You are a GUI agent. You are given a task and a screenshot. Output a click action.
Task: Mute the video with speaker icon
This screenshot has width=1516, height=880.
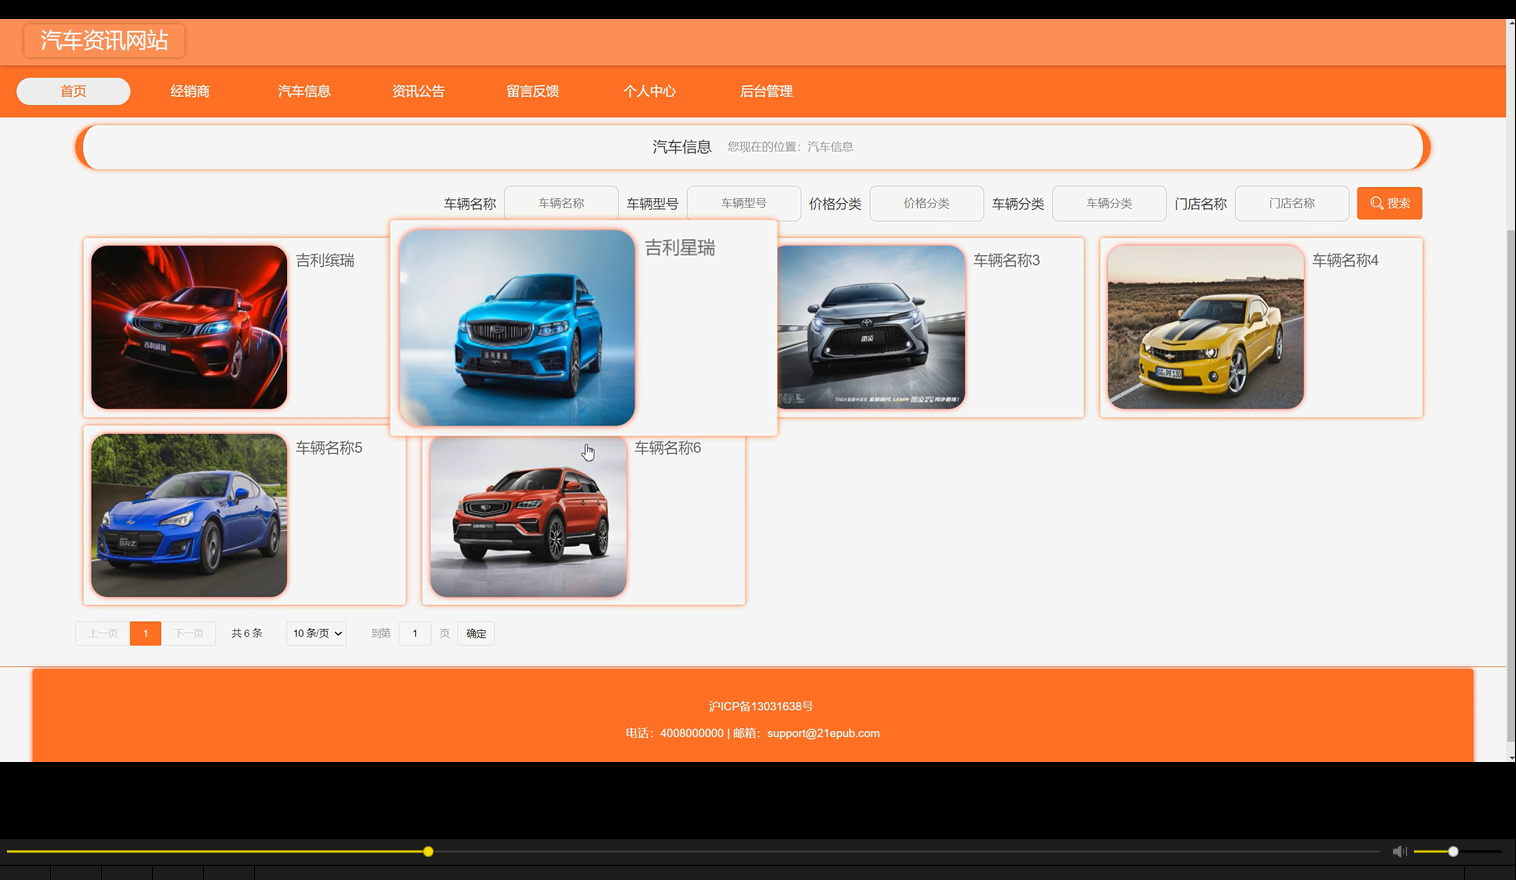click(x=1399, y=851)
